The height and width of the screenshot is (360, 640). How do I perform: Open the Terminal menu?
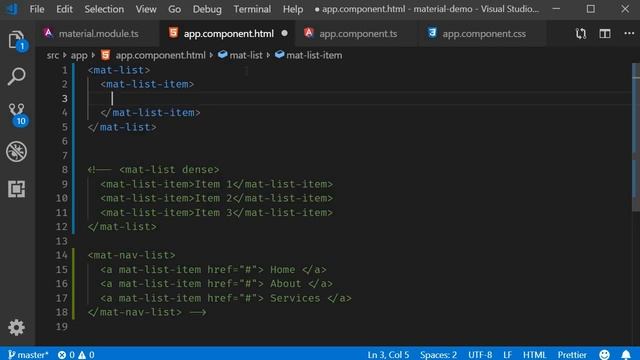(252, 9)
